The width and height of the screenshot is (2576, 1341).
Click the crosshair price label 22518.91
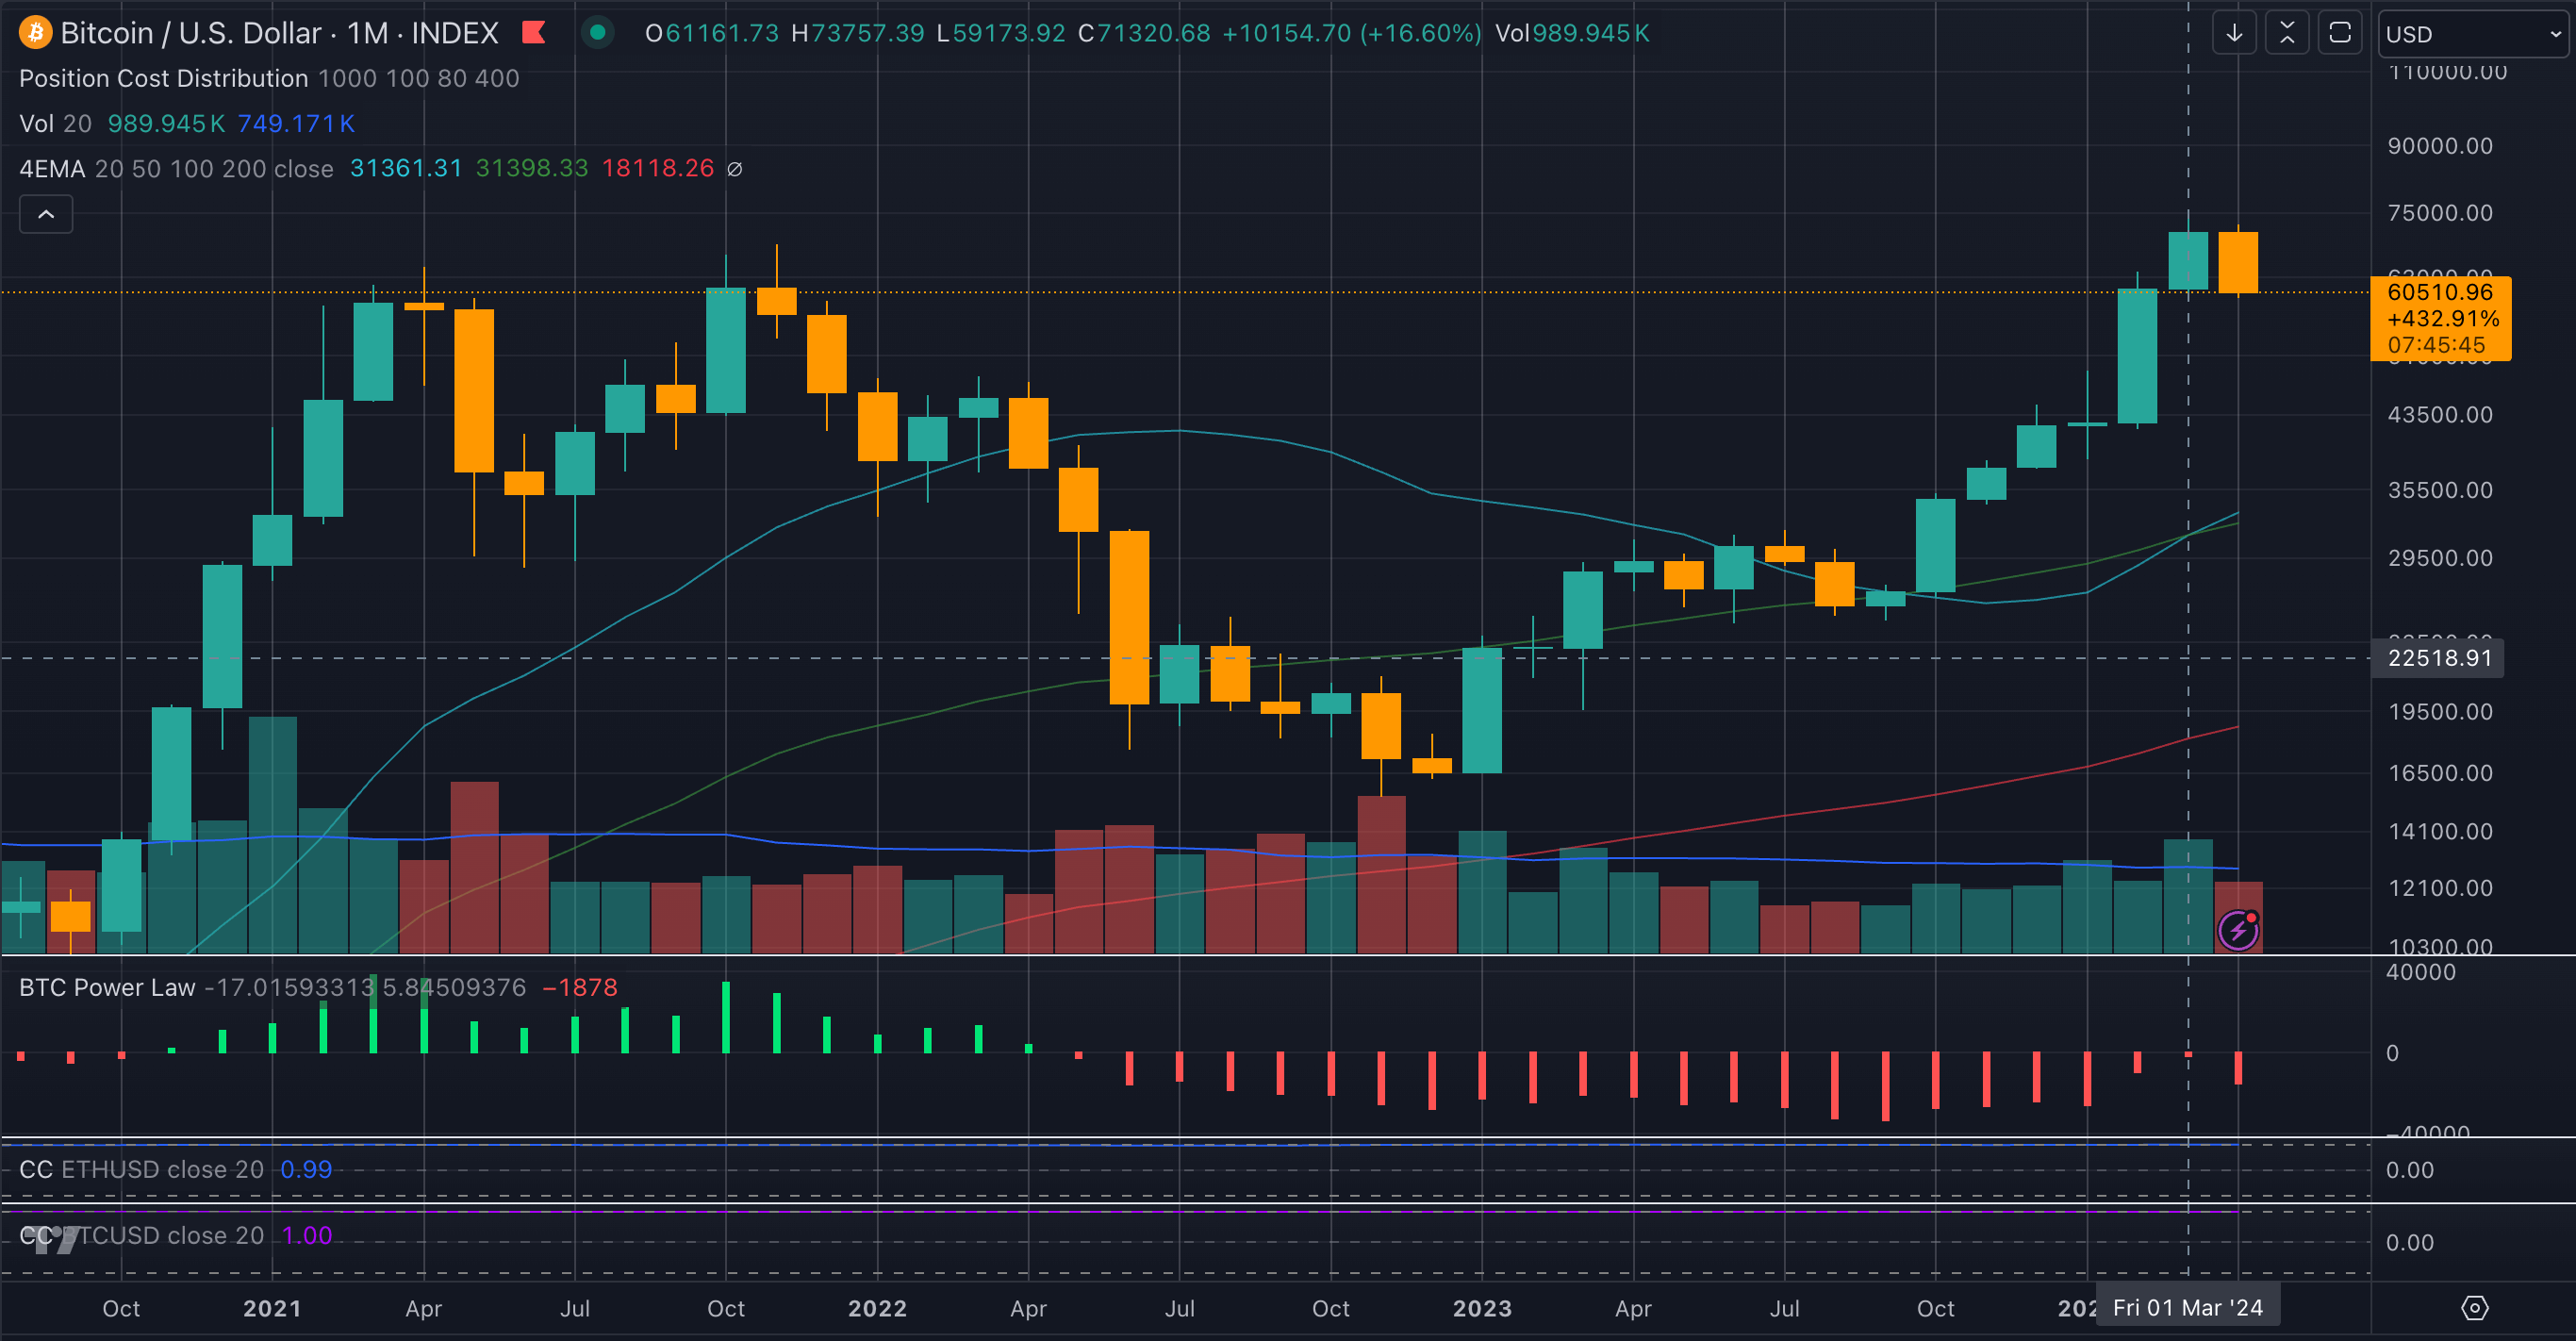pyautogui.click(x=2438, y=658)
